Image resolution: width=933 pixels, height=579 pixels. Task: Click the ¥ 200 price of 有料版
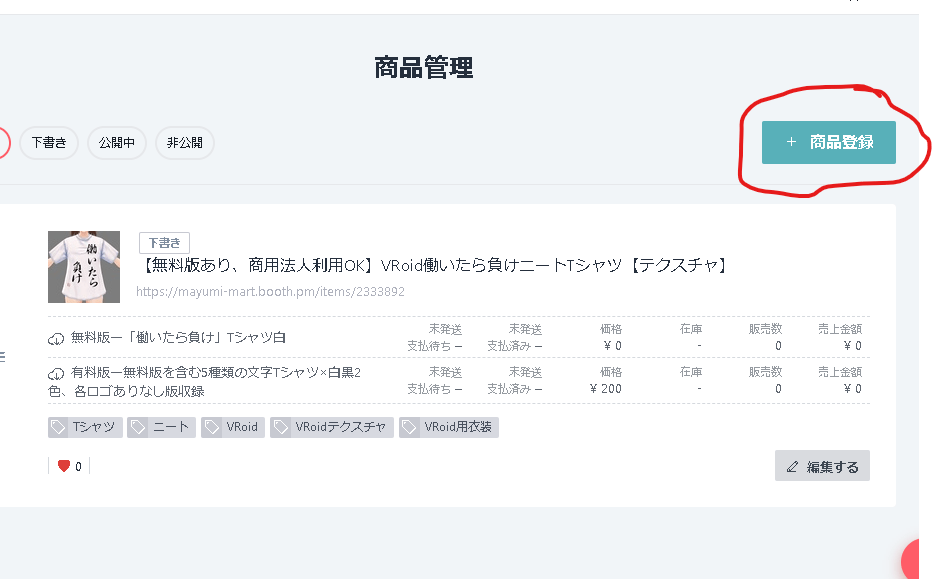pyautogui.click(x=605, y=388)
